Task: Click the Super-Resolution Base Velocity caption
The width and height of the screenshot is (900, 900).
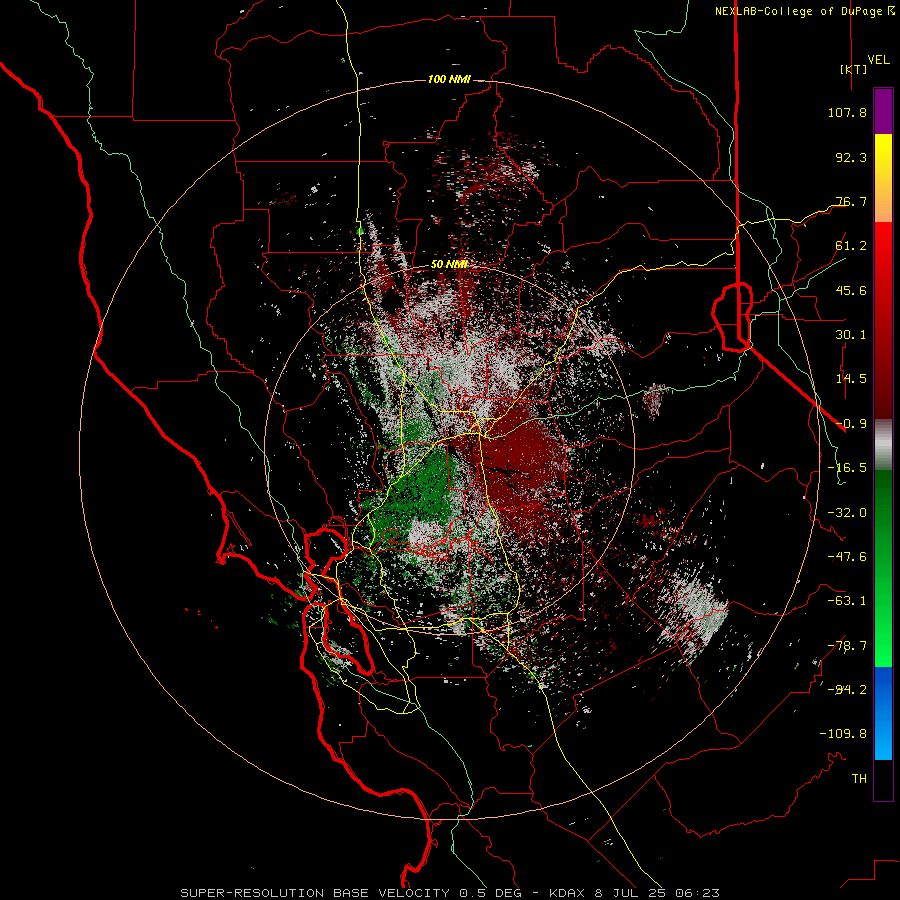Action: pyautogui.click(x=450, y=893)
